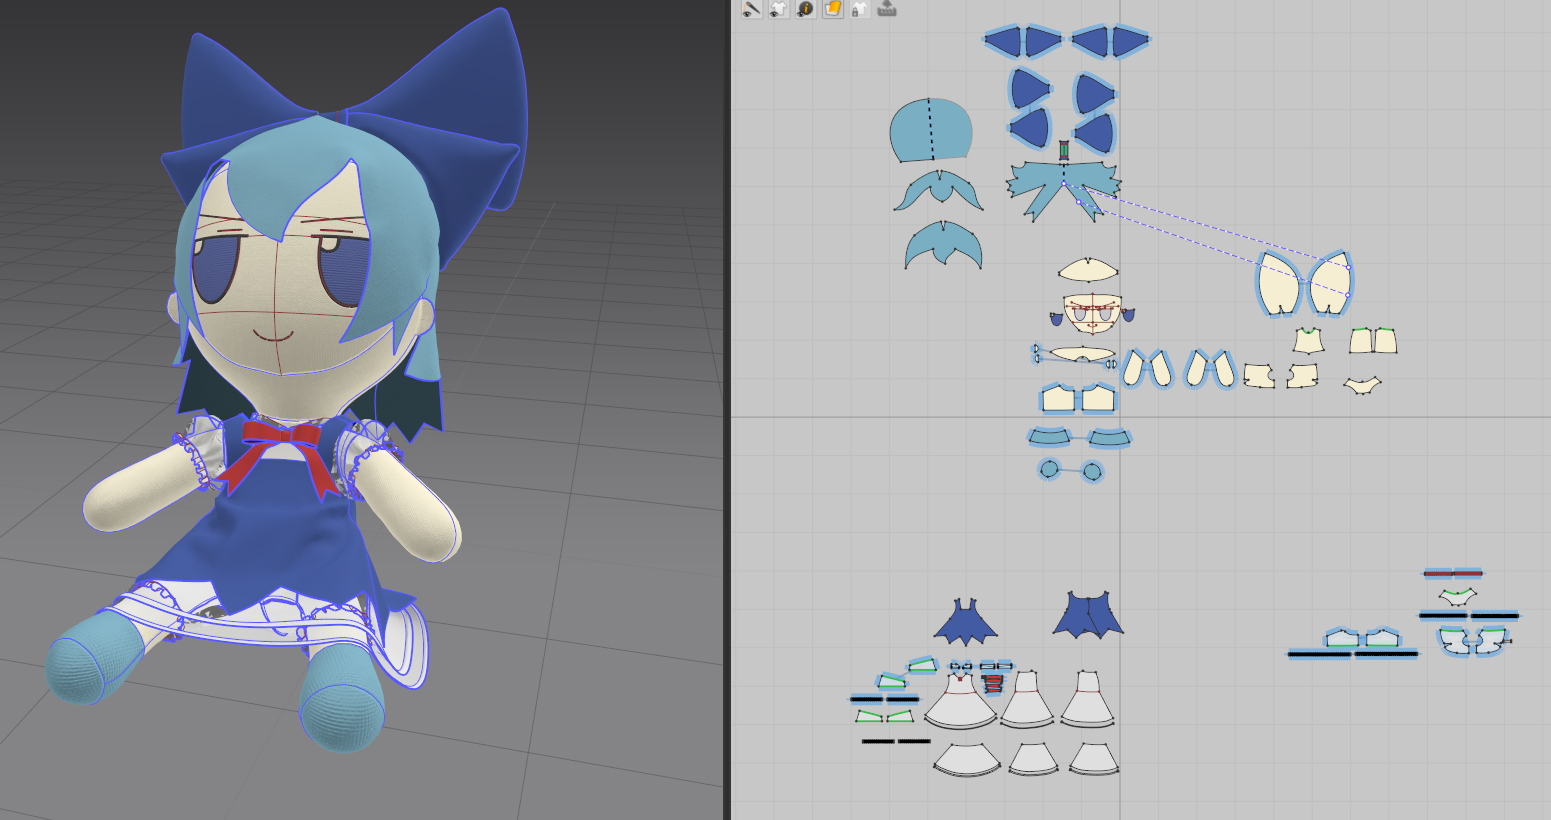Toggle sewing line display with needle icon
Viewport: 1551px width, 820px height.
pos(751,9)
